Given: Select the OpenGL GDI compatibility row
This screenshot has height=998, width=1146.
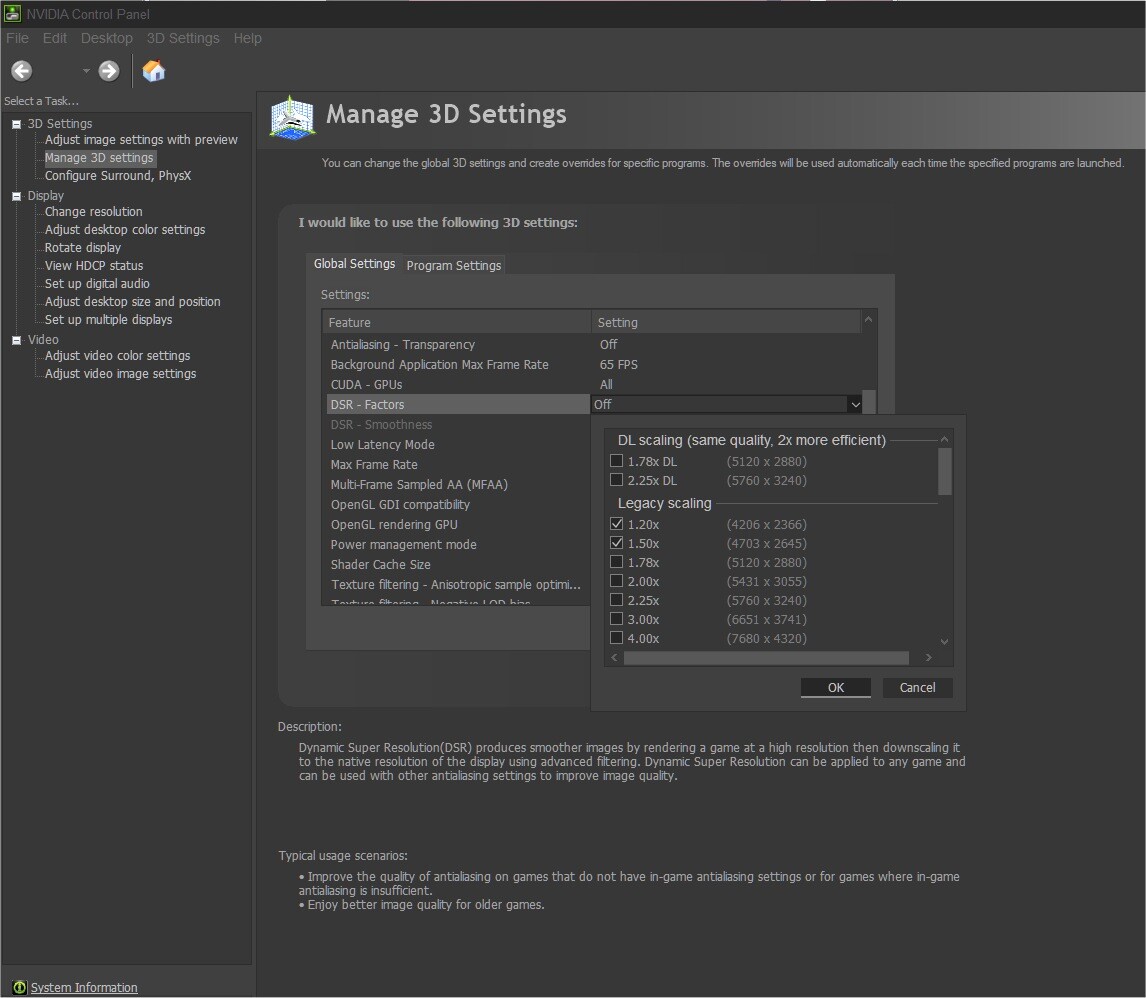Looking at the screenshot, I should tap(457, 504).
